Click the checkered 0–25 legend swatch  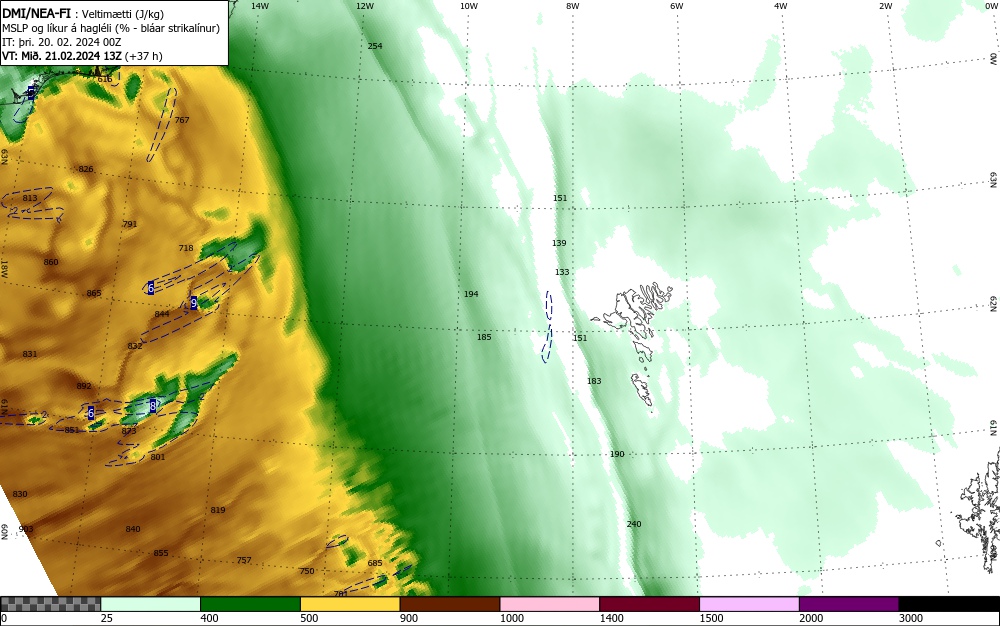coord(50,604)
